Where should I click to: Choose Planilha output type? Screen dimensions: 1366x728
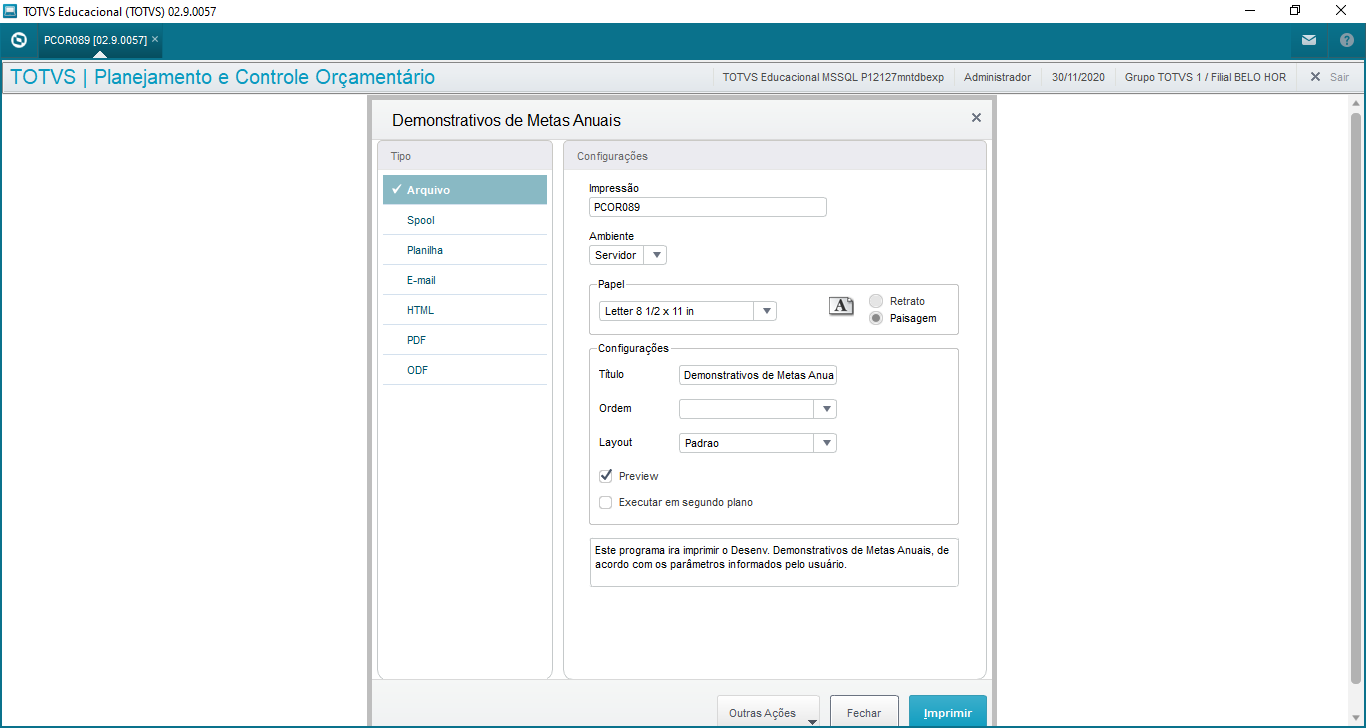pos(465,250)
